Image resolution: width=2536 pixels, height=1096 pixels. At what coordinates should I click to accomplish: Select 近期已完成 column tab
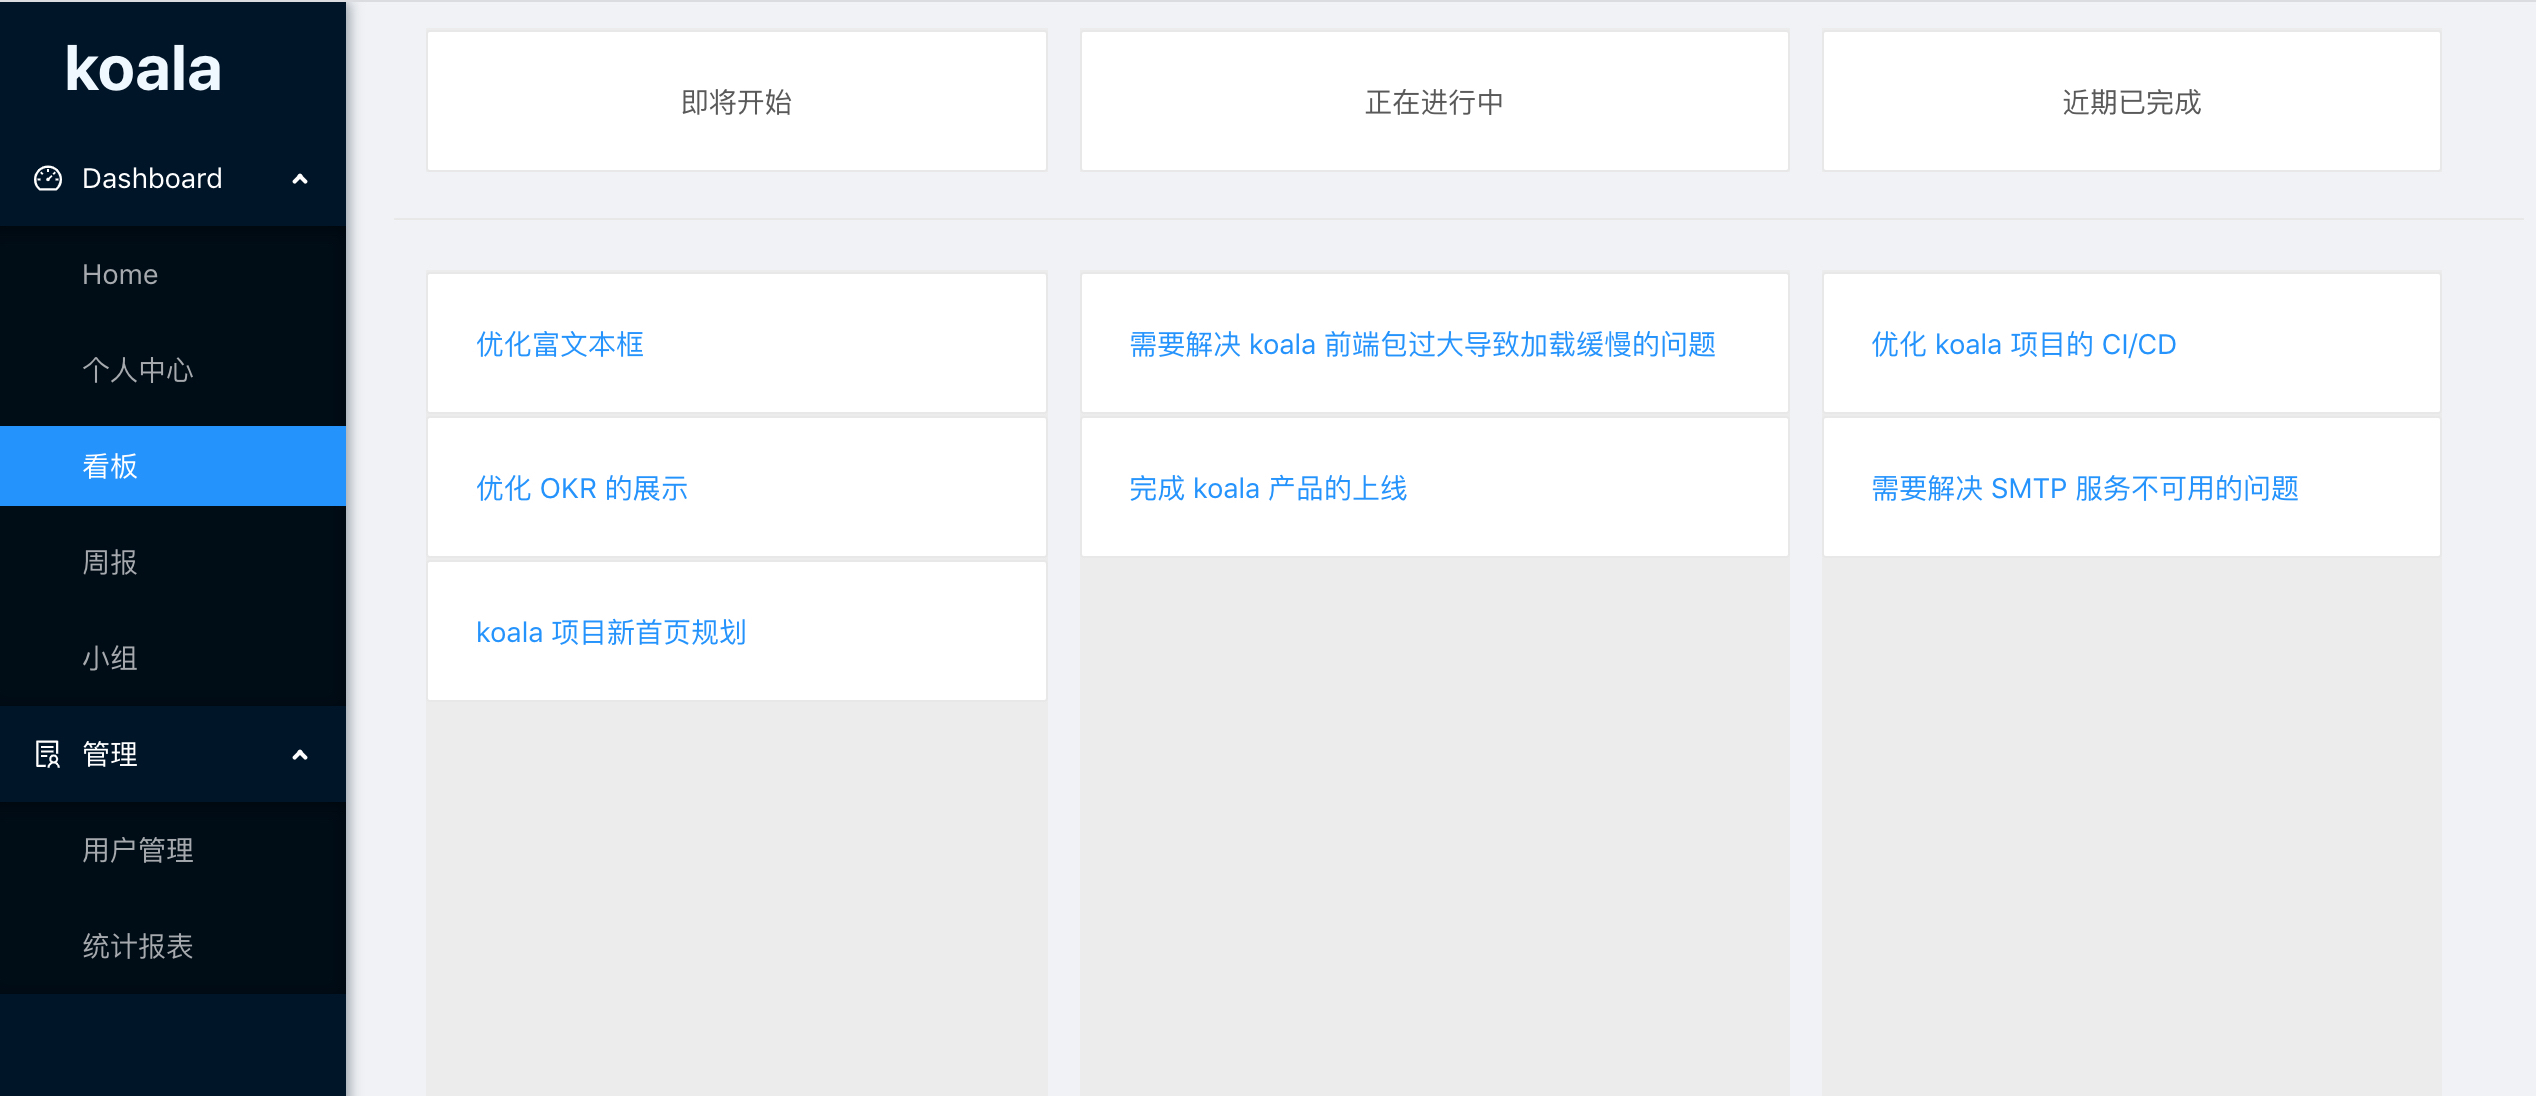[2130, 103]
